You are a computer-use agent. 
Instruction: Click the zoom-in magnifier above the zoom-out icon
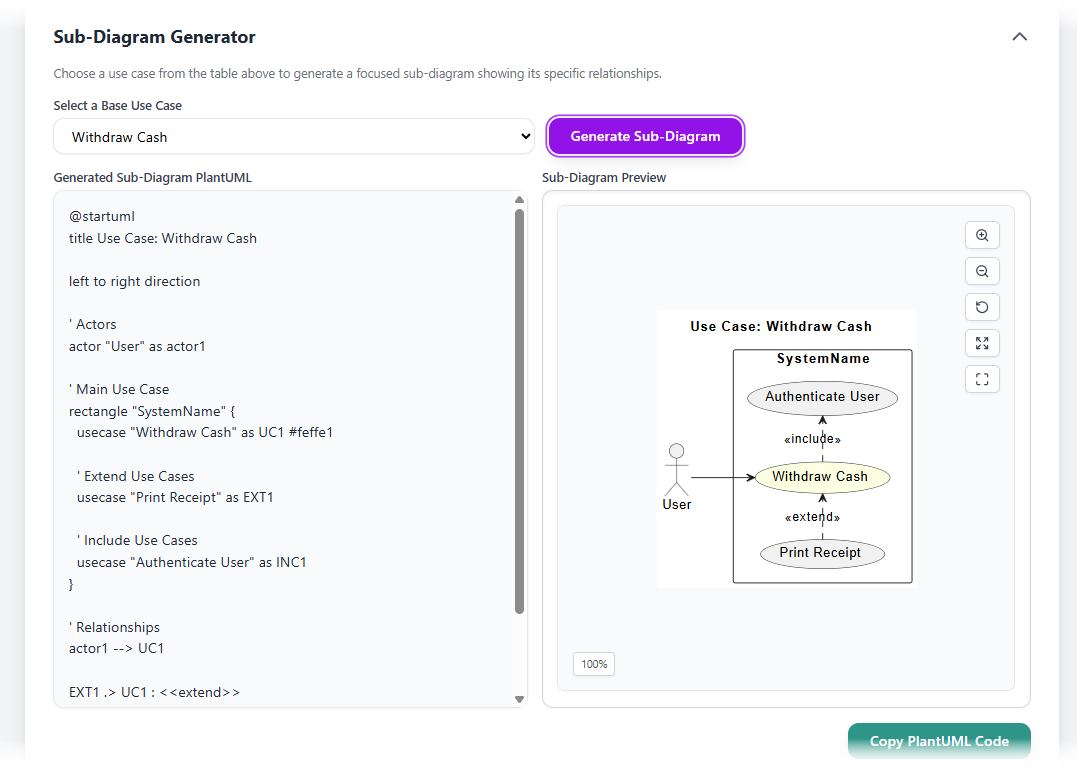[x=982, y=235]
